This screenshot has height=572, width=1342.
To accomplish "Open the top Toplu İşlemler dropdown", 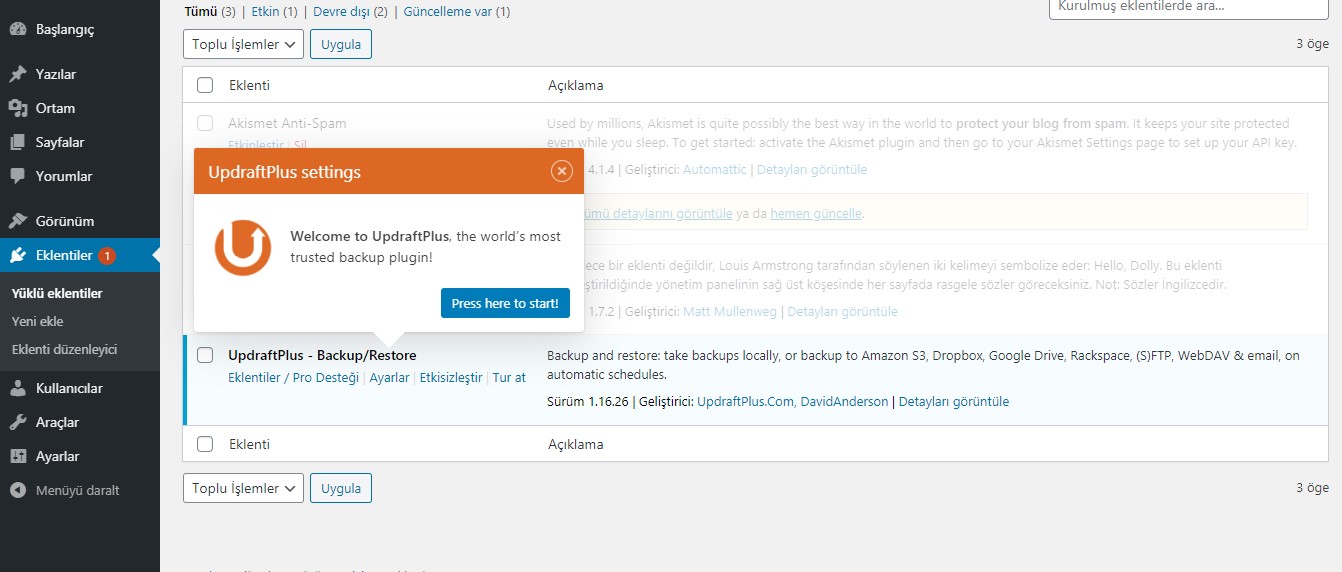I will [243, 44].
